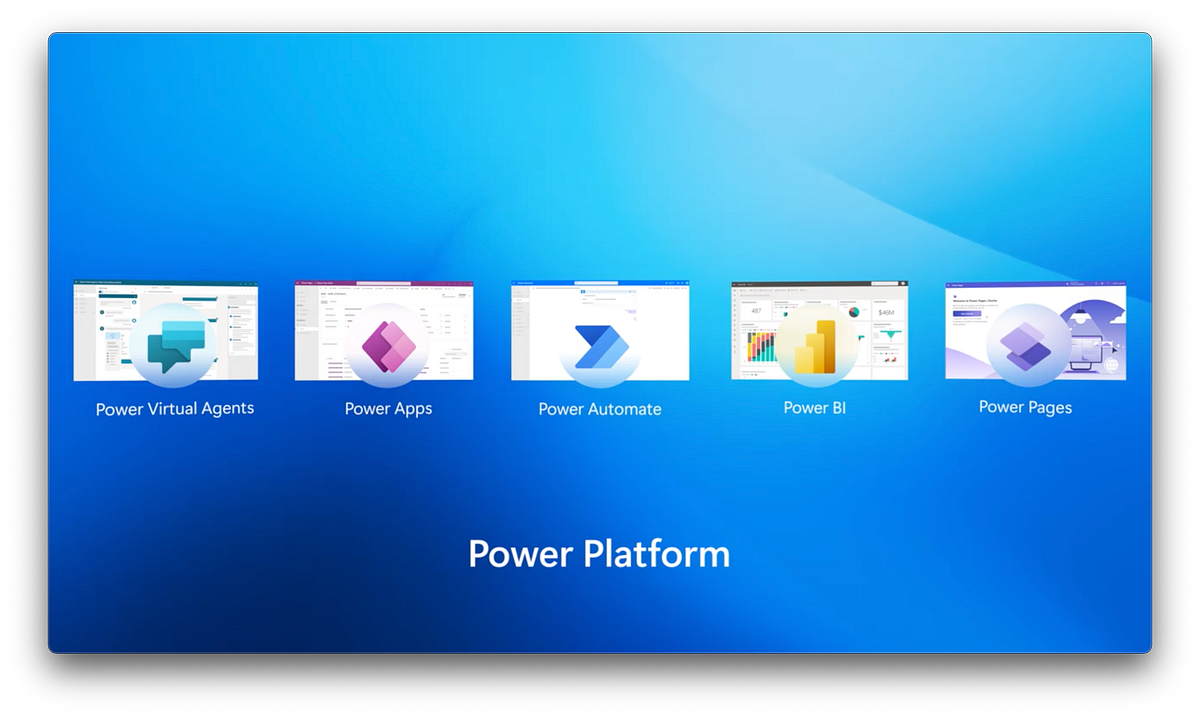This screenshot has width=1200, height=717.
Task: Select the Power Apps diamond logo
Action: [x=388, y=346]
